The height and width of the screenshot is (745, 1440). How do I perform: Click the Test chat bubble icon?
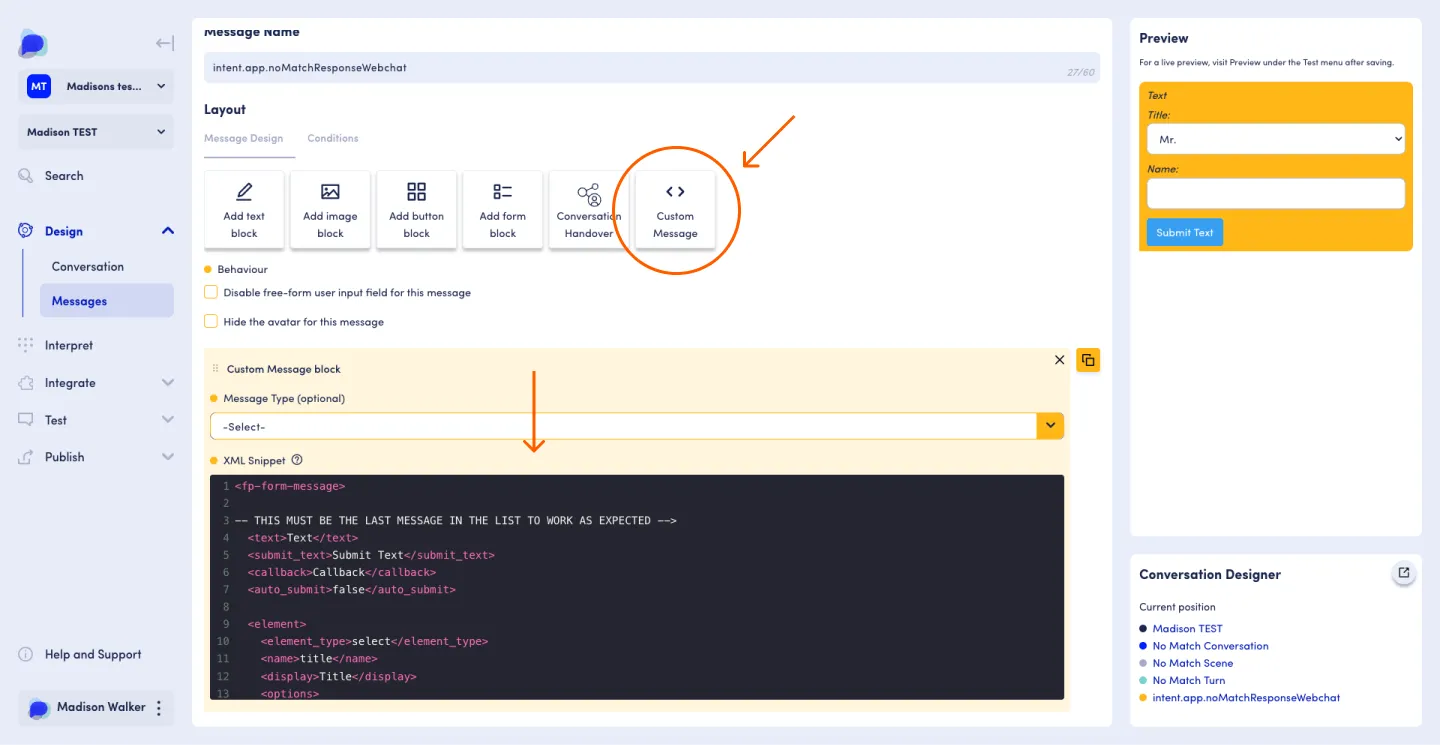[26, 420]
